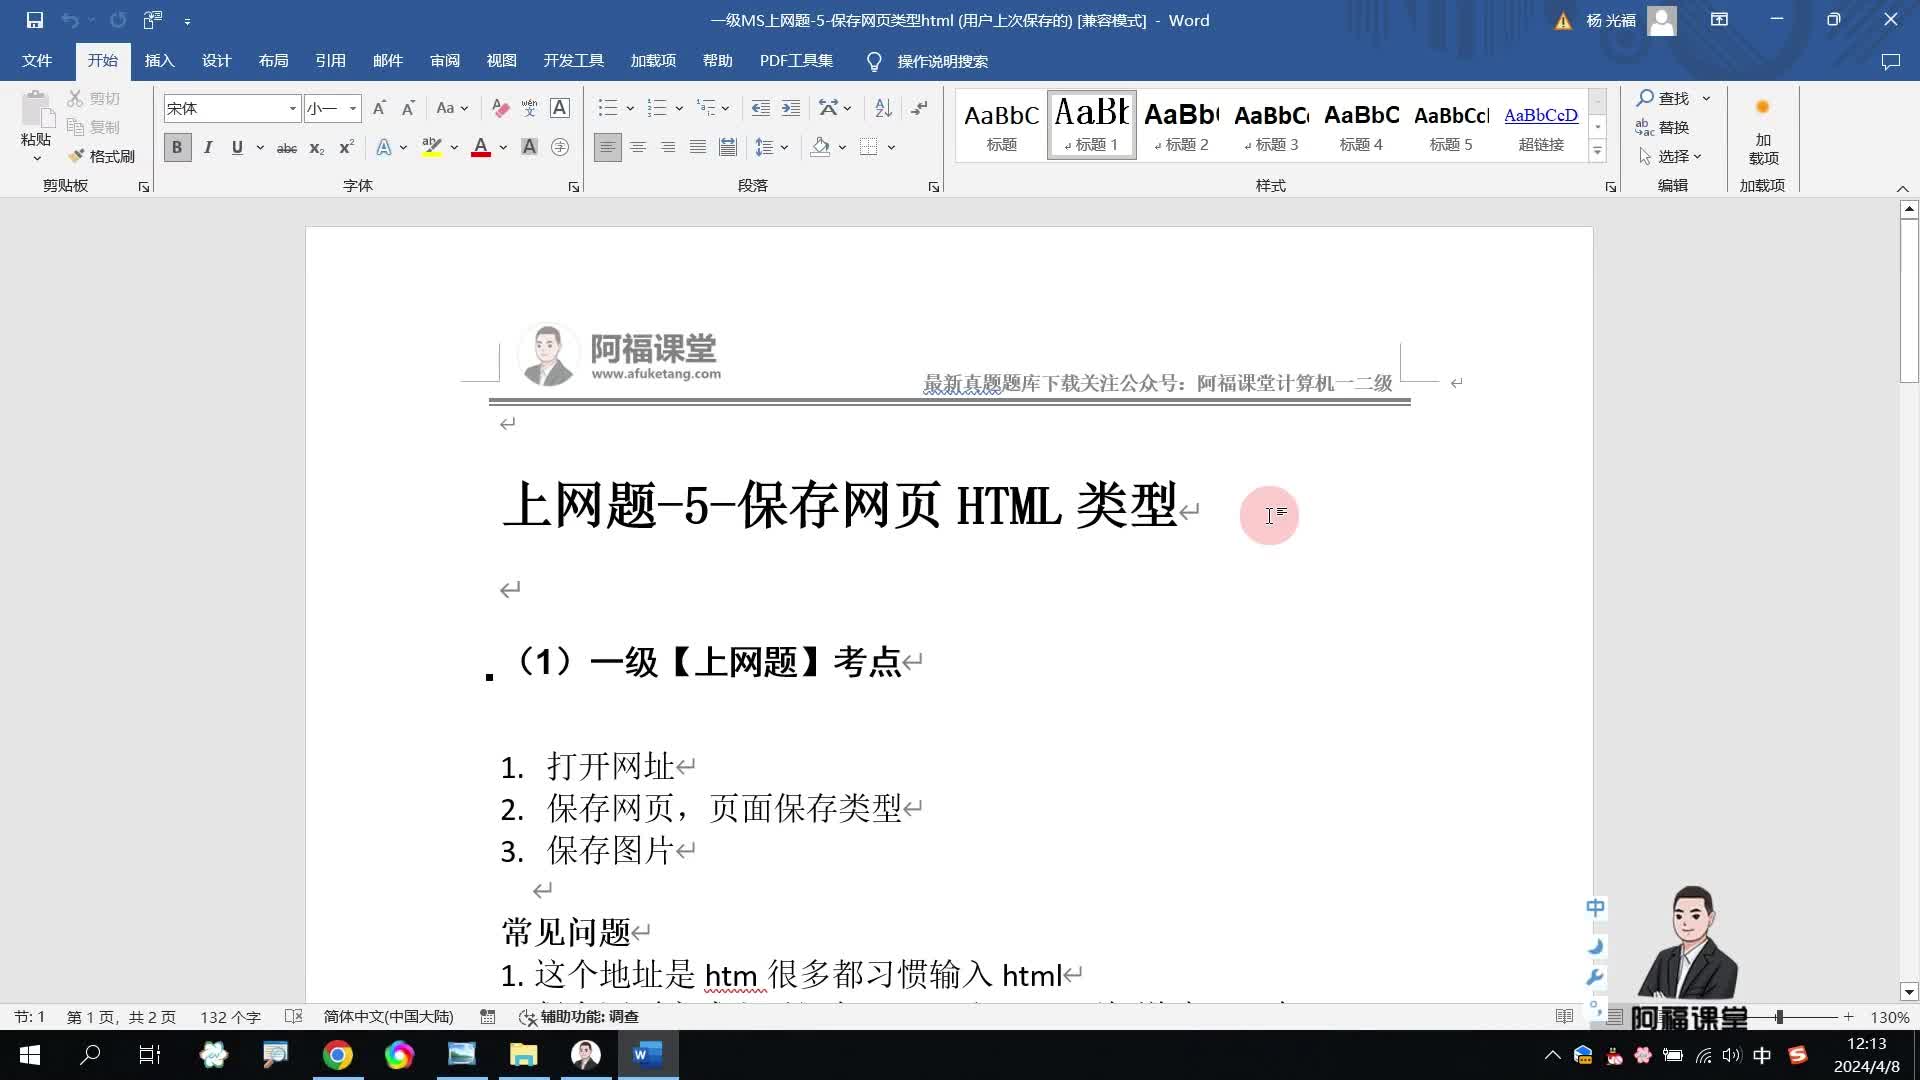
Task: Adjust the zoom slider handle
Action: 1780,1017
